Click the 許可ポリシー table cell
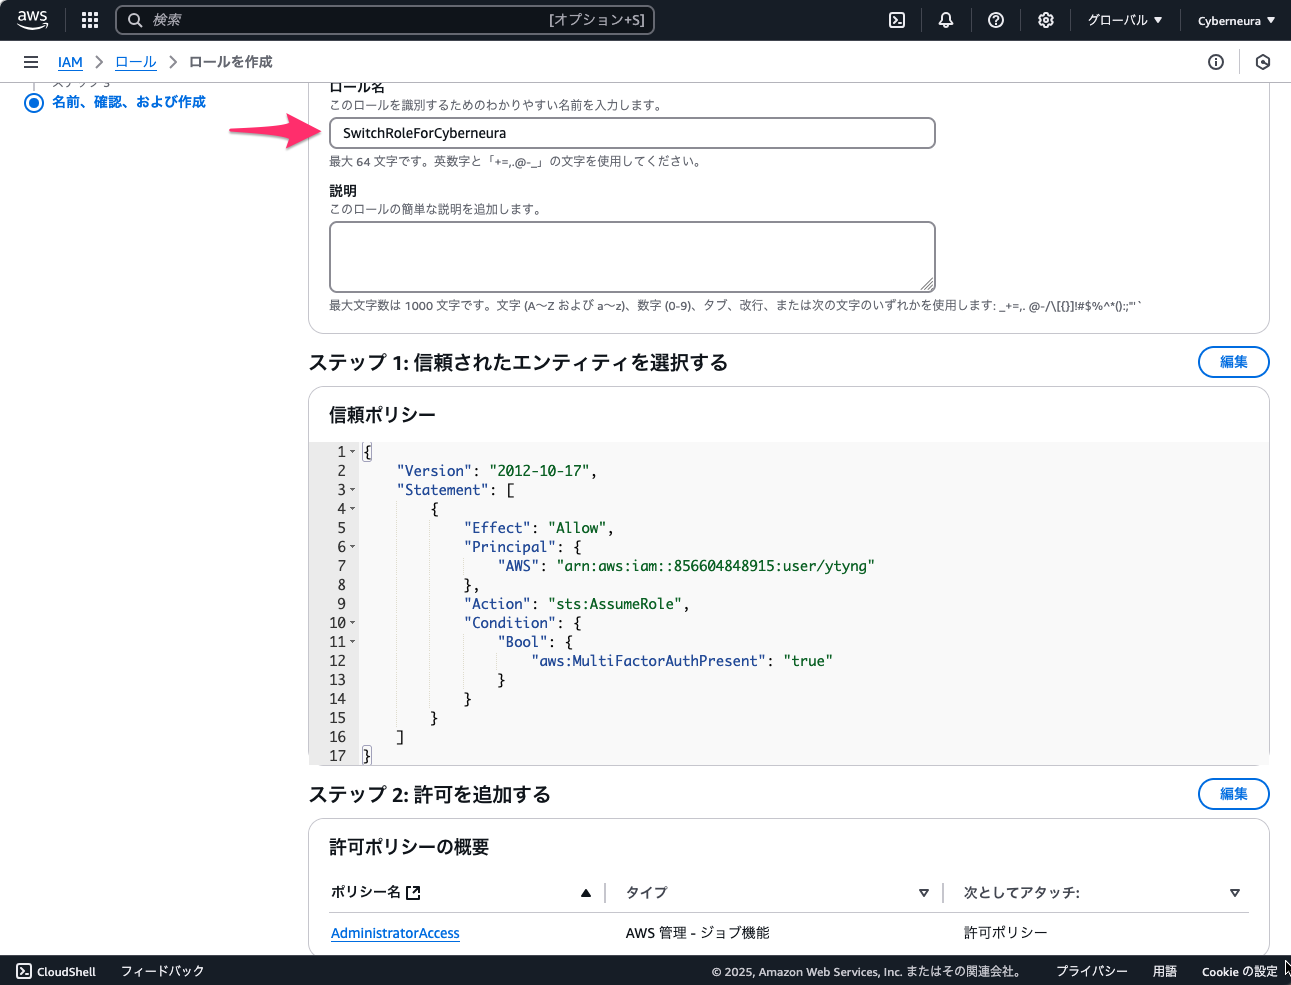The height and width of the screenshot is (985, 1291). (1005, 933)
